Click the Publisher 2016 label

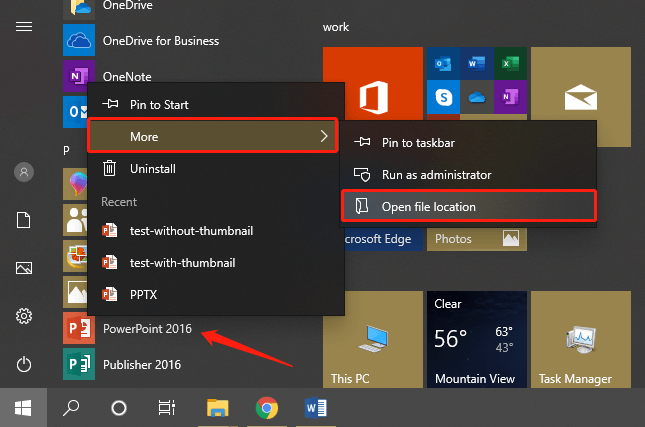tap(142, 365)
